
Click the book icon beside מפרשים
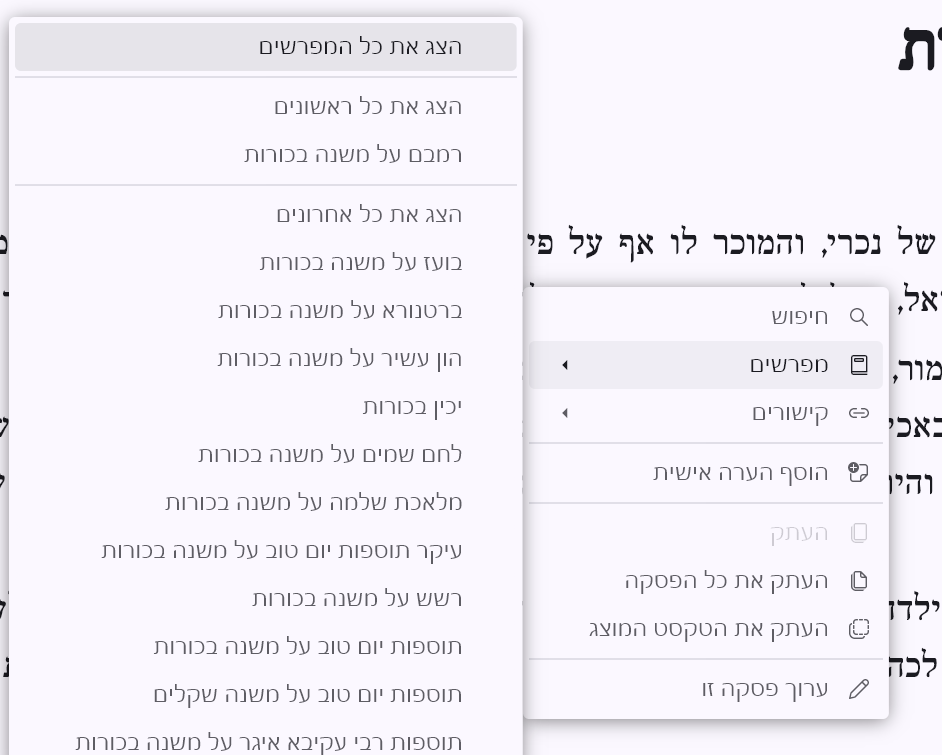(858, 365)
